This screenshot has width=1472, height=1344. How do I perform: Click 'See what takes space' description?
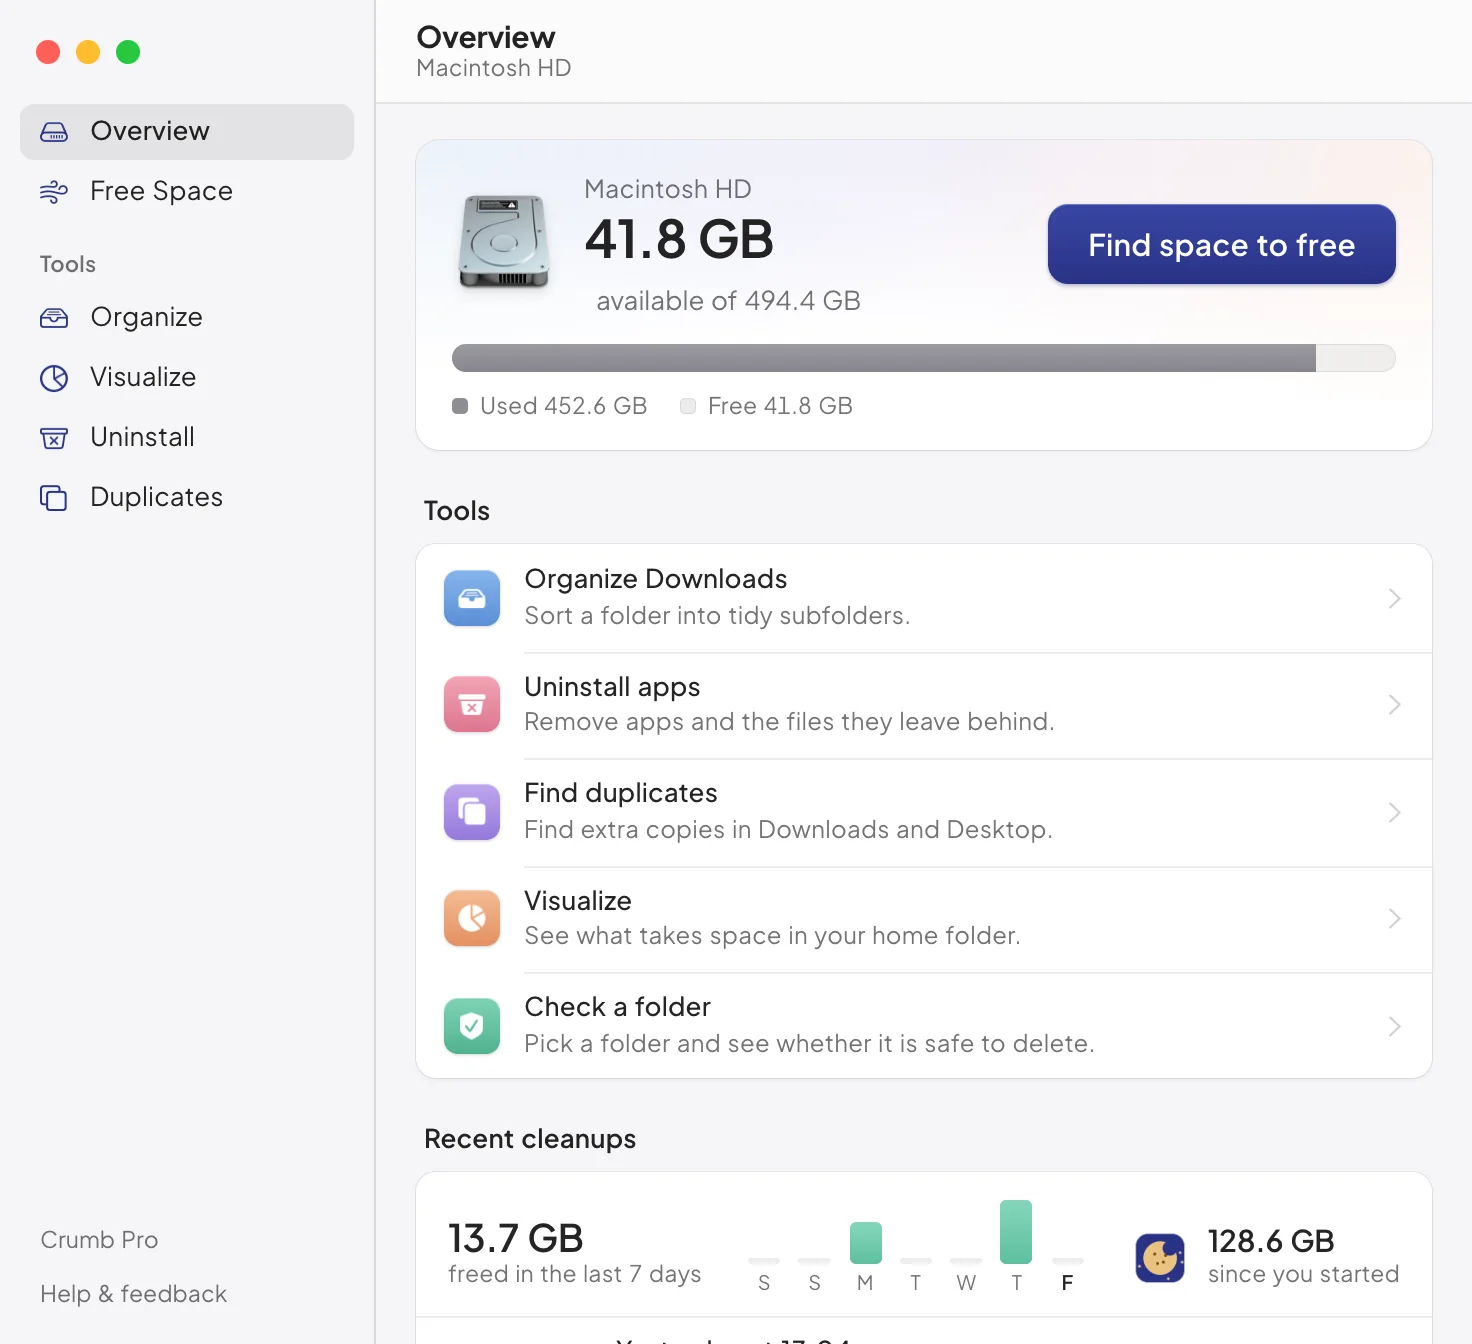pos(772,936)
